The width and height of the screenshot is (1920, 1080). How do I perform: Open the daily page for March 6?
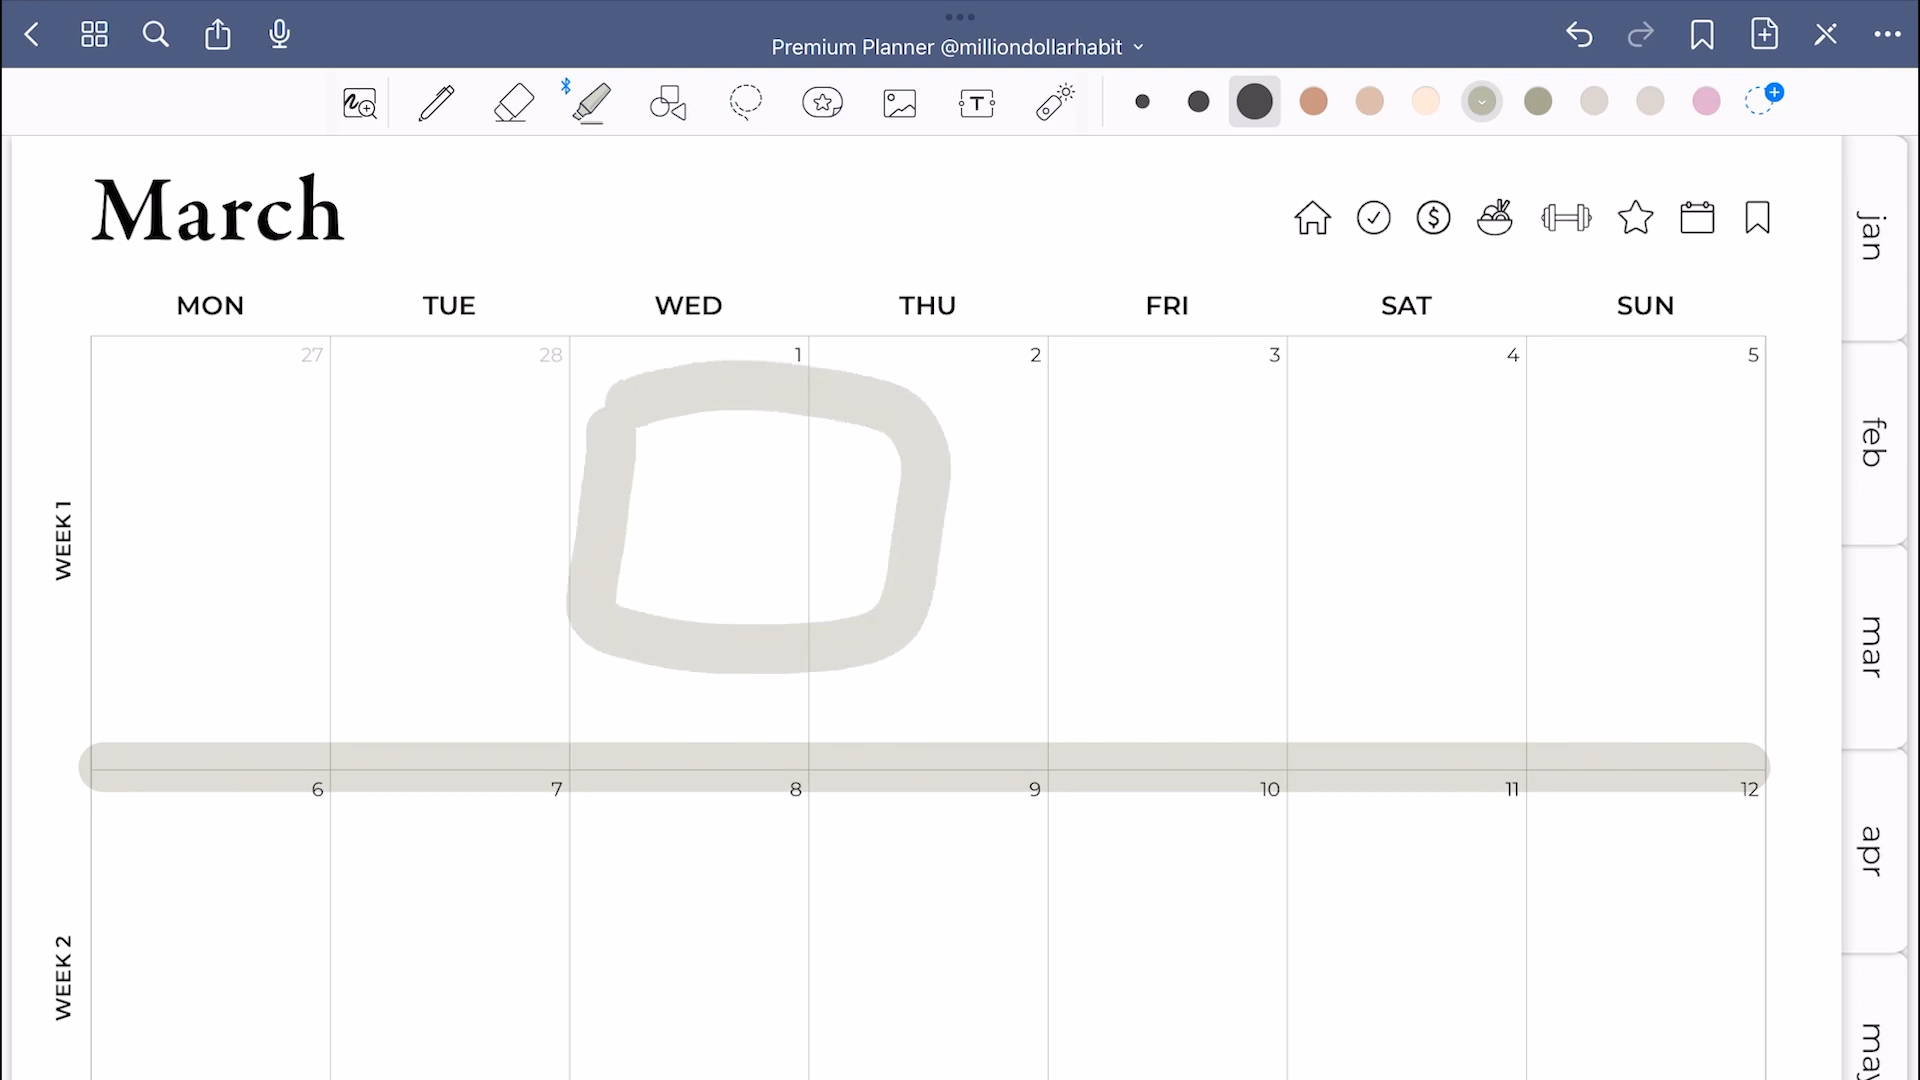click(318, 789)
